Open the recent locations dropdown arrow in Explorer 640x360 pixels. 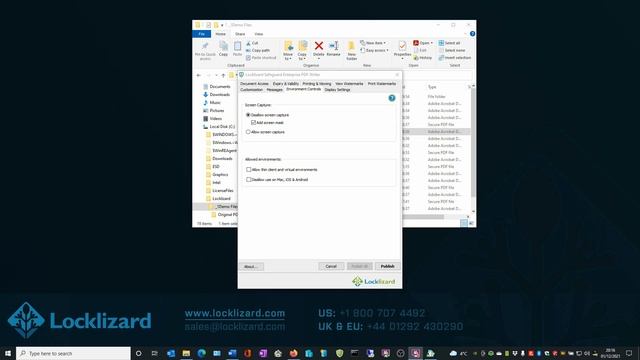click(216, 75)
